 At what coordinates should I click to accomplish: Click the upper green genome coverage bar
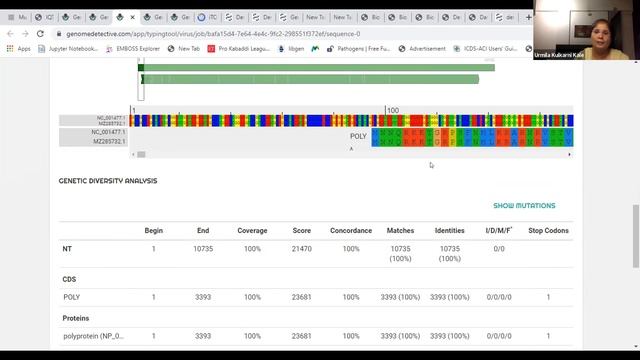(316, 67)
